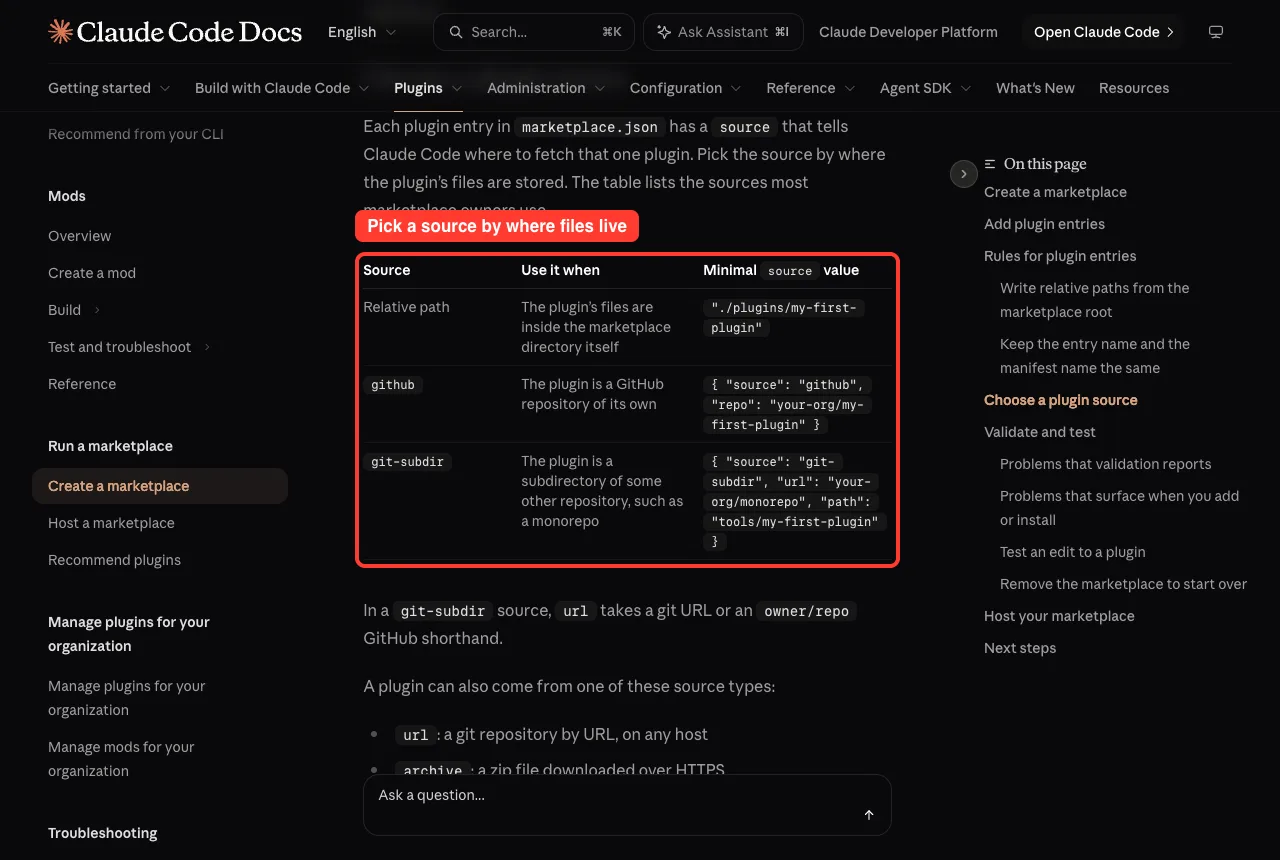The height and width of the screenshot is (860, 1280).
Task: Go to the What's New tab
Action: (1035, 88)
